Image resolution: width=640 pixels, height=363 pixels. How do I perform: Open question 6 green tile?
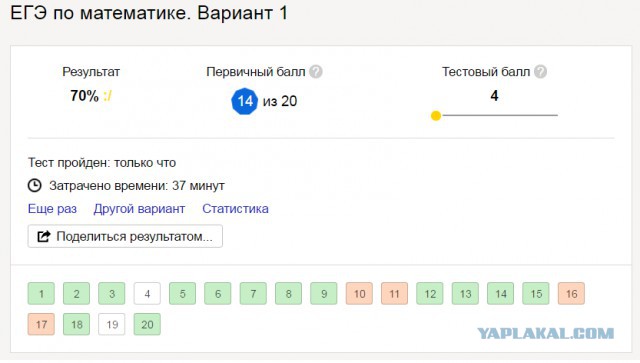point(218,294)
